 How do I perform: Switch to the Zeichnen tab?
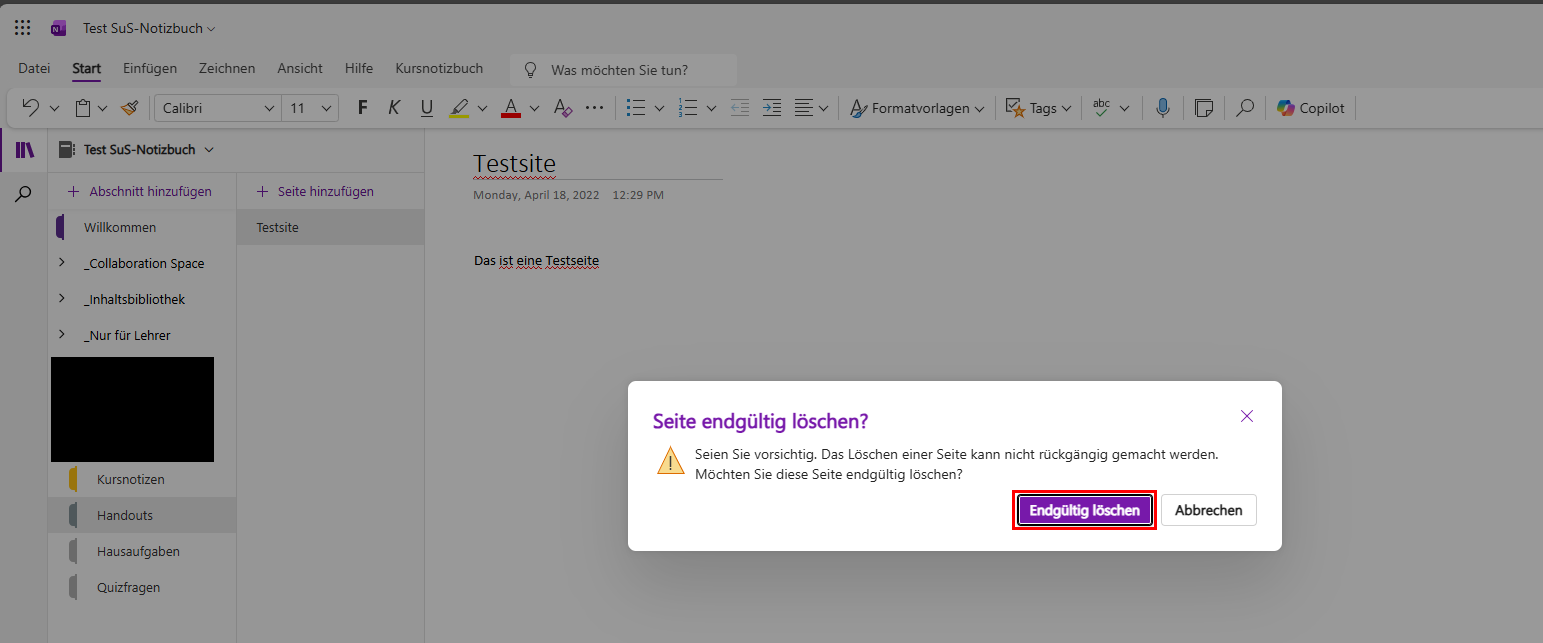pos(227,68)
